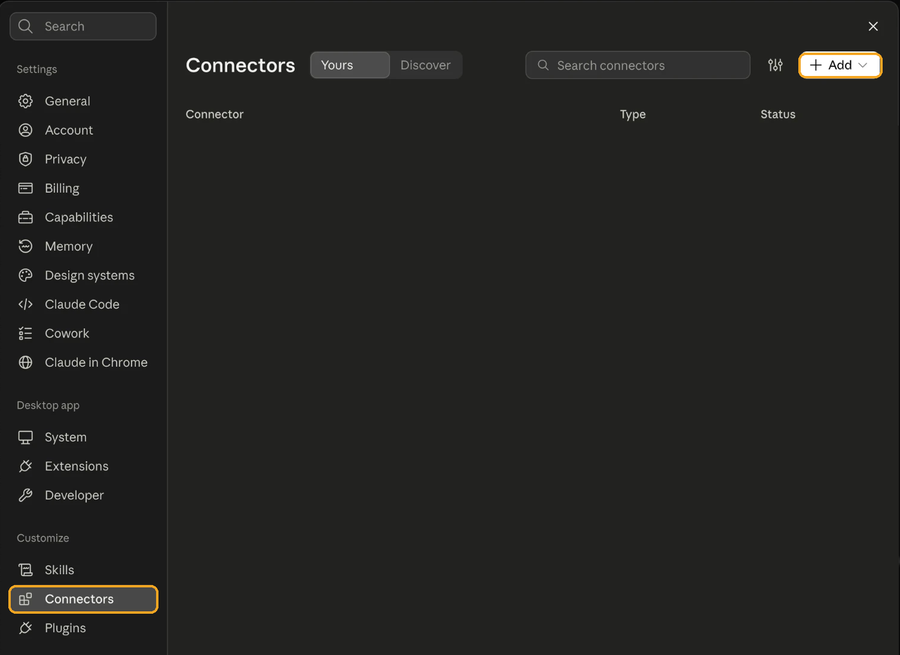Click the Developer wrench icon
Viewport: 900px width, 655px height.
click(25, 495)
